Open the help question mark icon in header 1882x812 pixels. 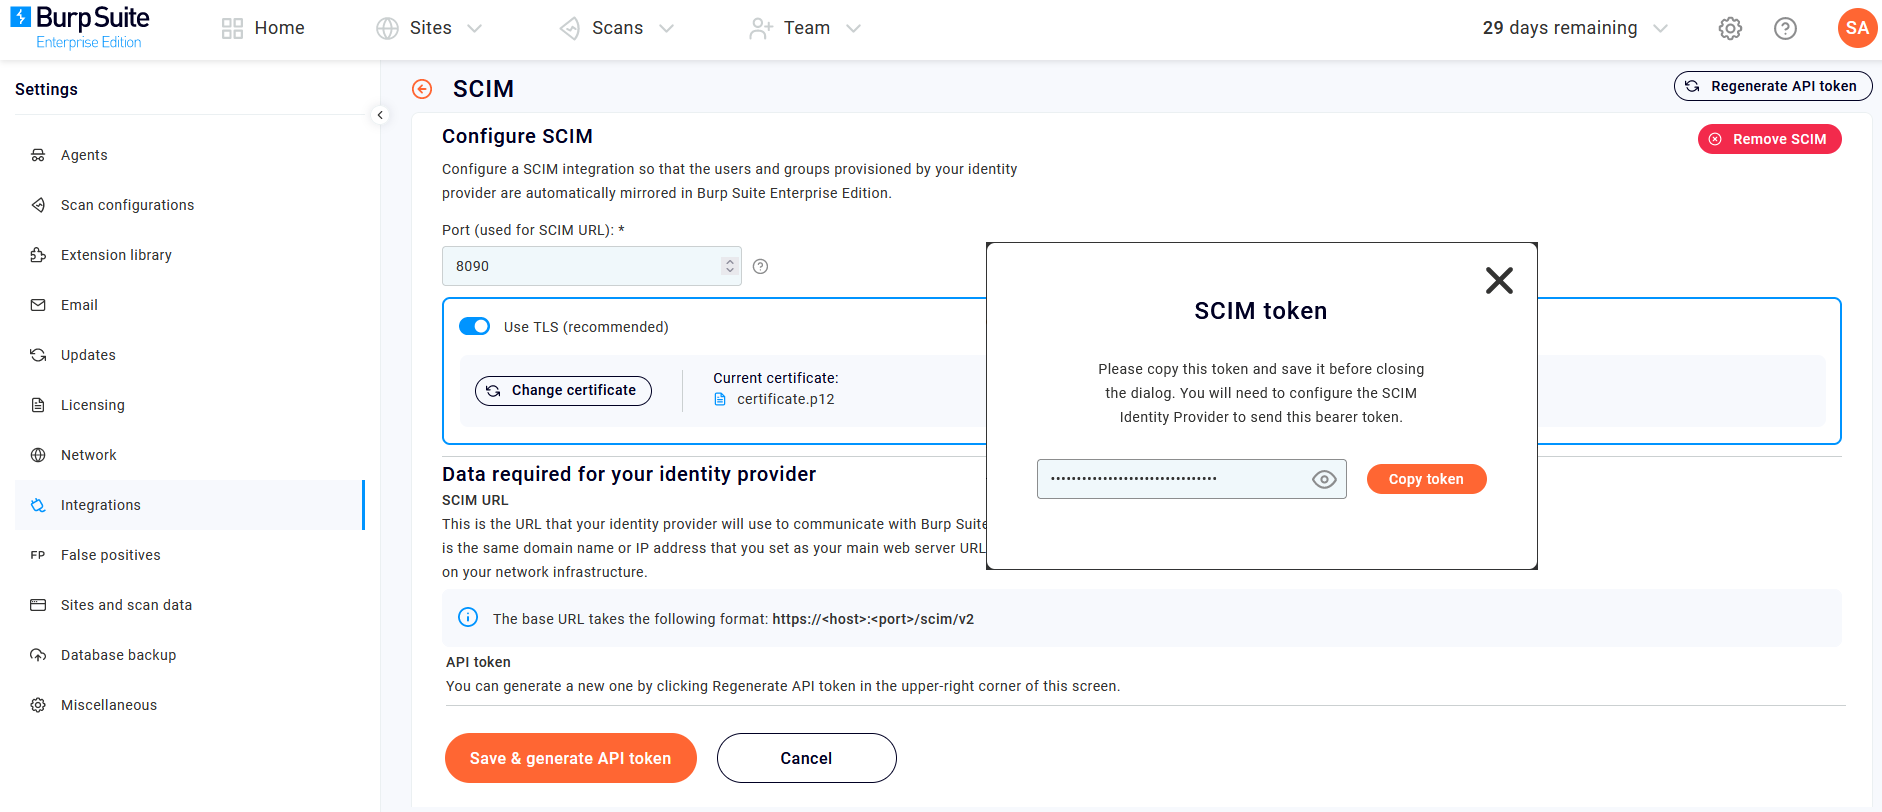[1785, 28]
